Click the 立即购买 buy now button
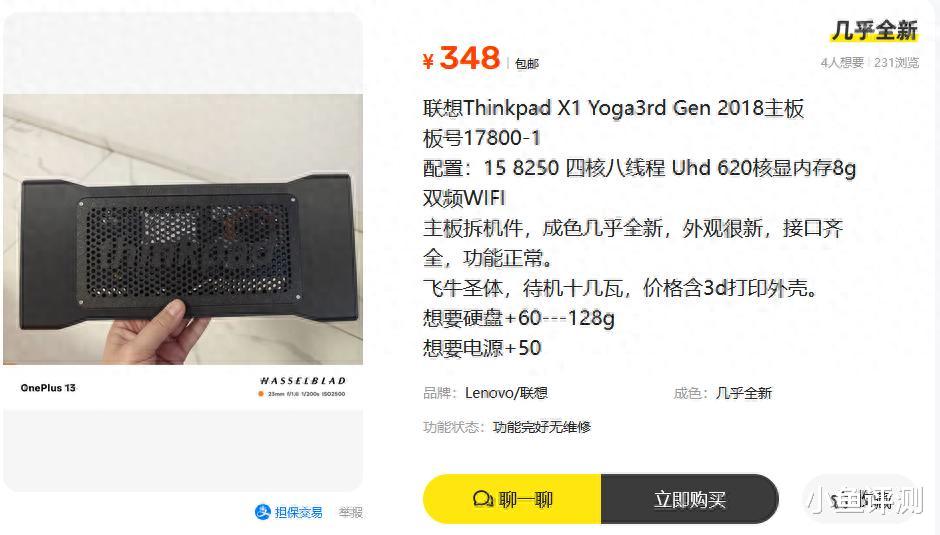The image size is (940, 535). tap(689, 499)
